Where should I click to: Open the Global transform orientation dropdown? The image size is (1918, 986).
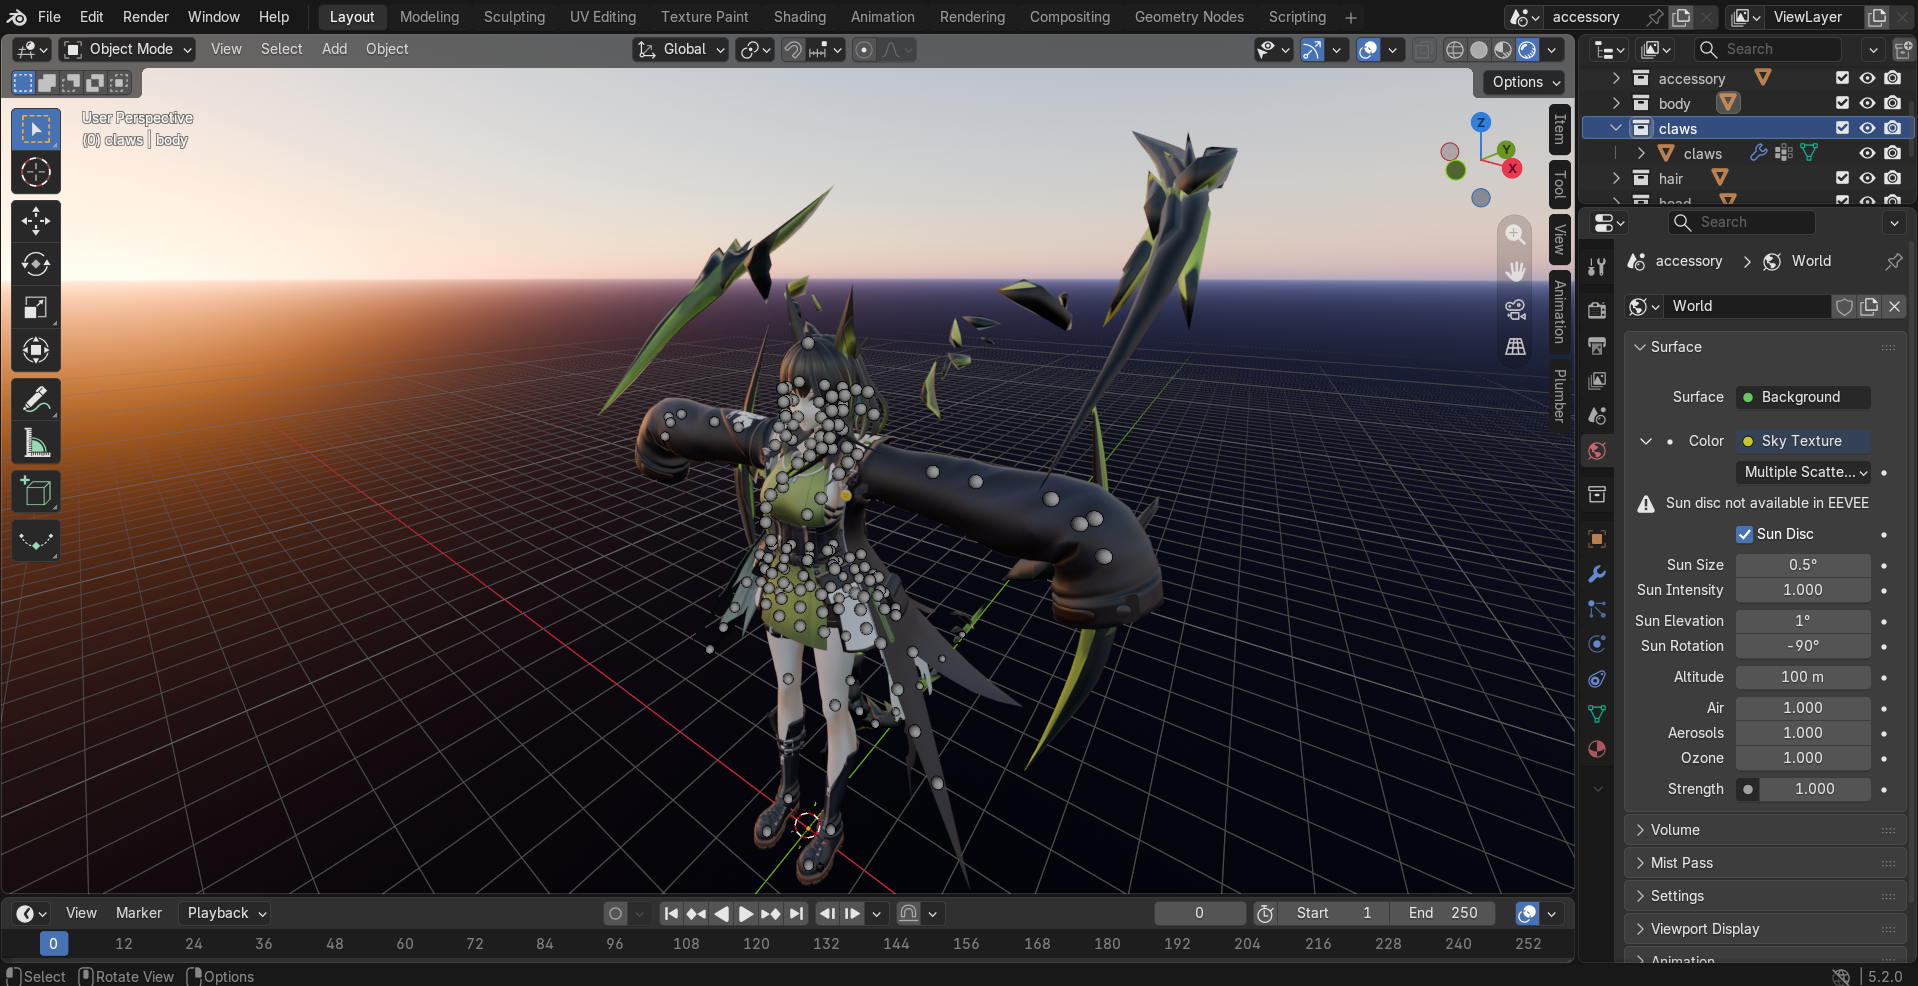coord(680,49)
